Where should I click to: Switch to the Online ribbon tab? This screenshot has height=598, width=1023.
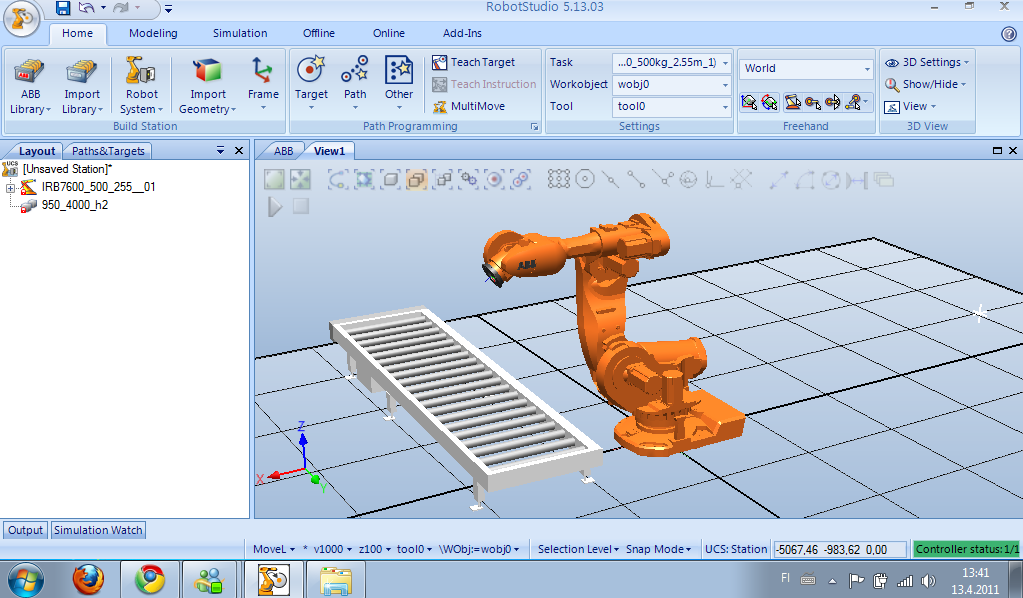(389, 33)
